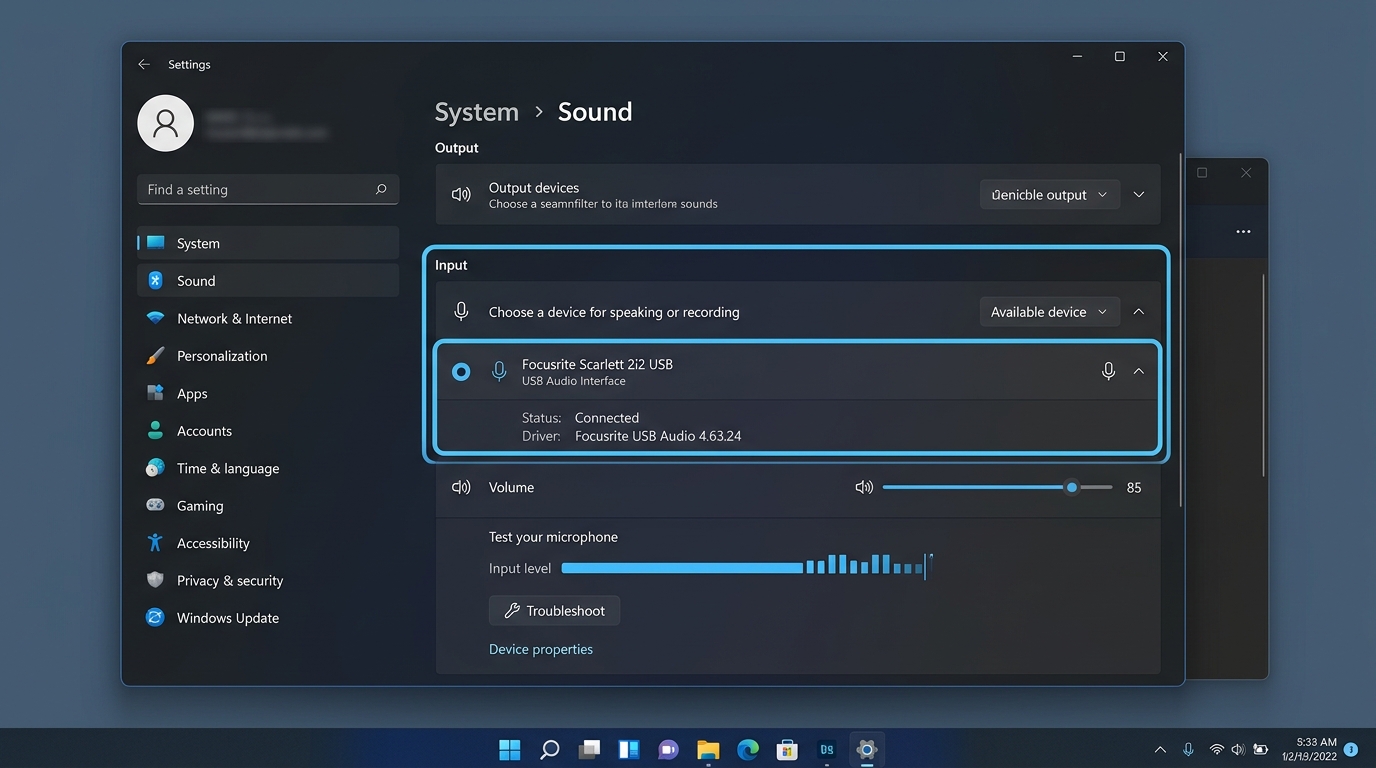Click the blue microphone icon beside Focusrite Scarlett
The image size is (1376, 768).
499,372
